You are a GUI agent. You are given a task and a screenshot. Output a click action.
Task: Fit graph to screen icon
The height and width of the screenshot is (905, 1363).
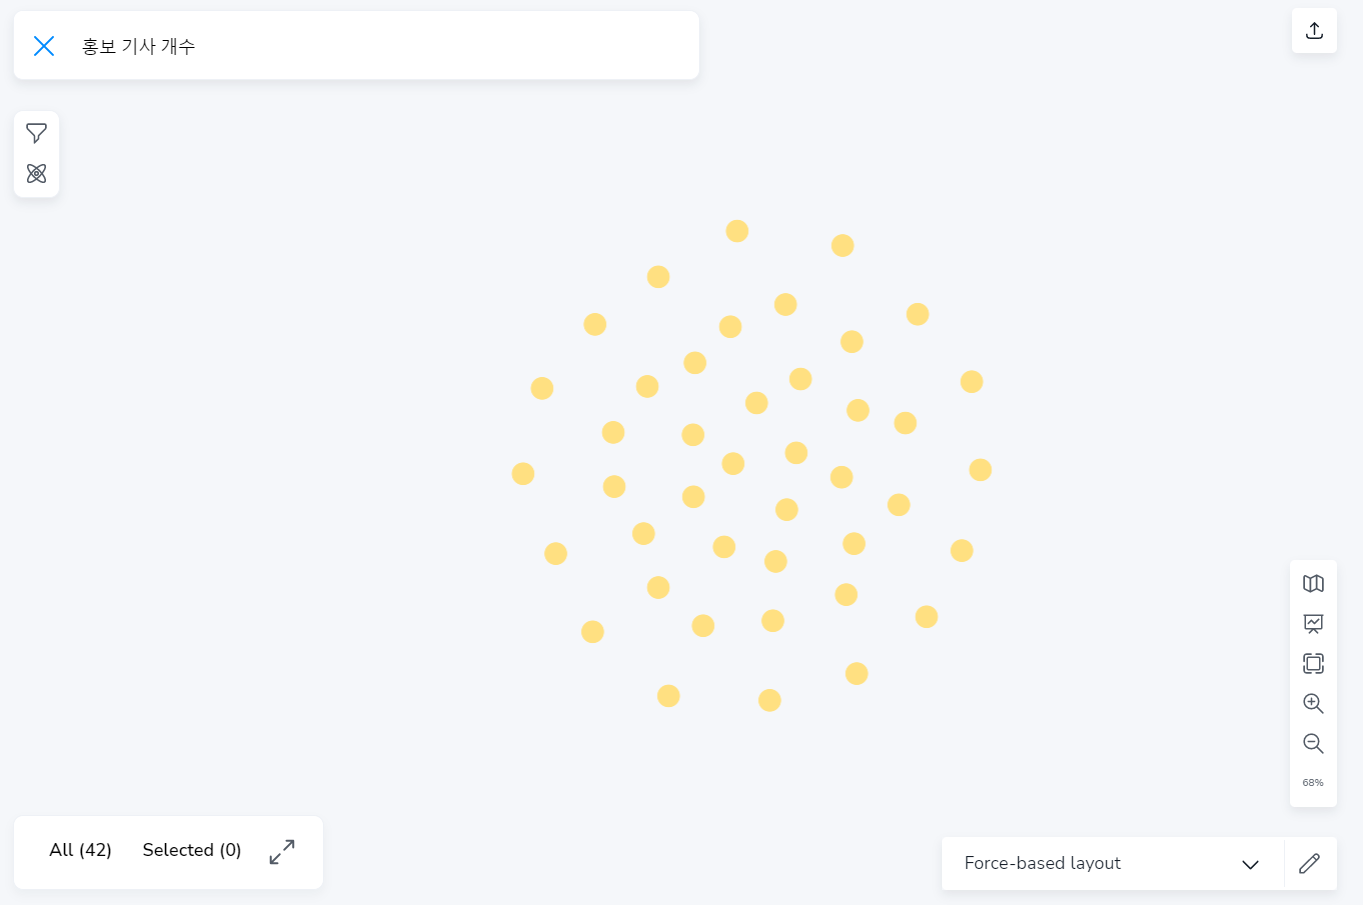(1313, 664)
